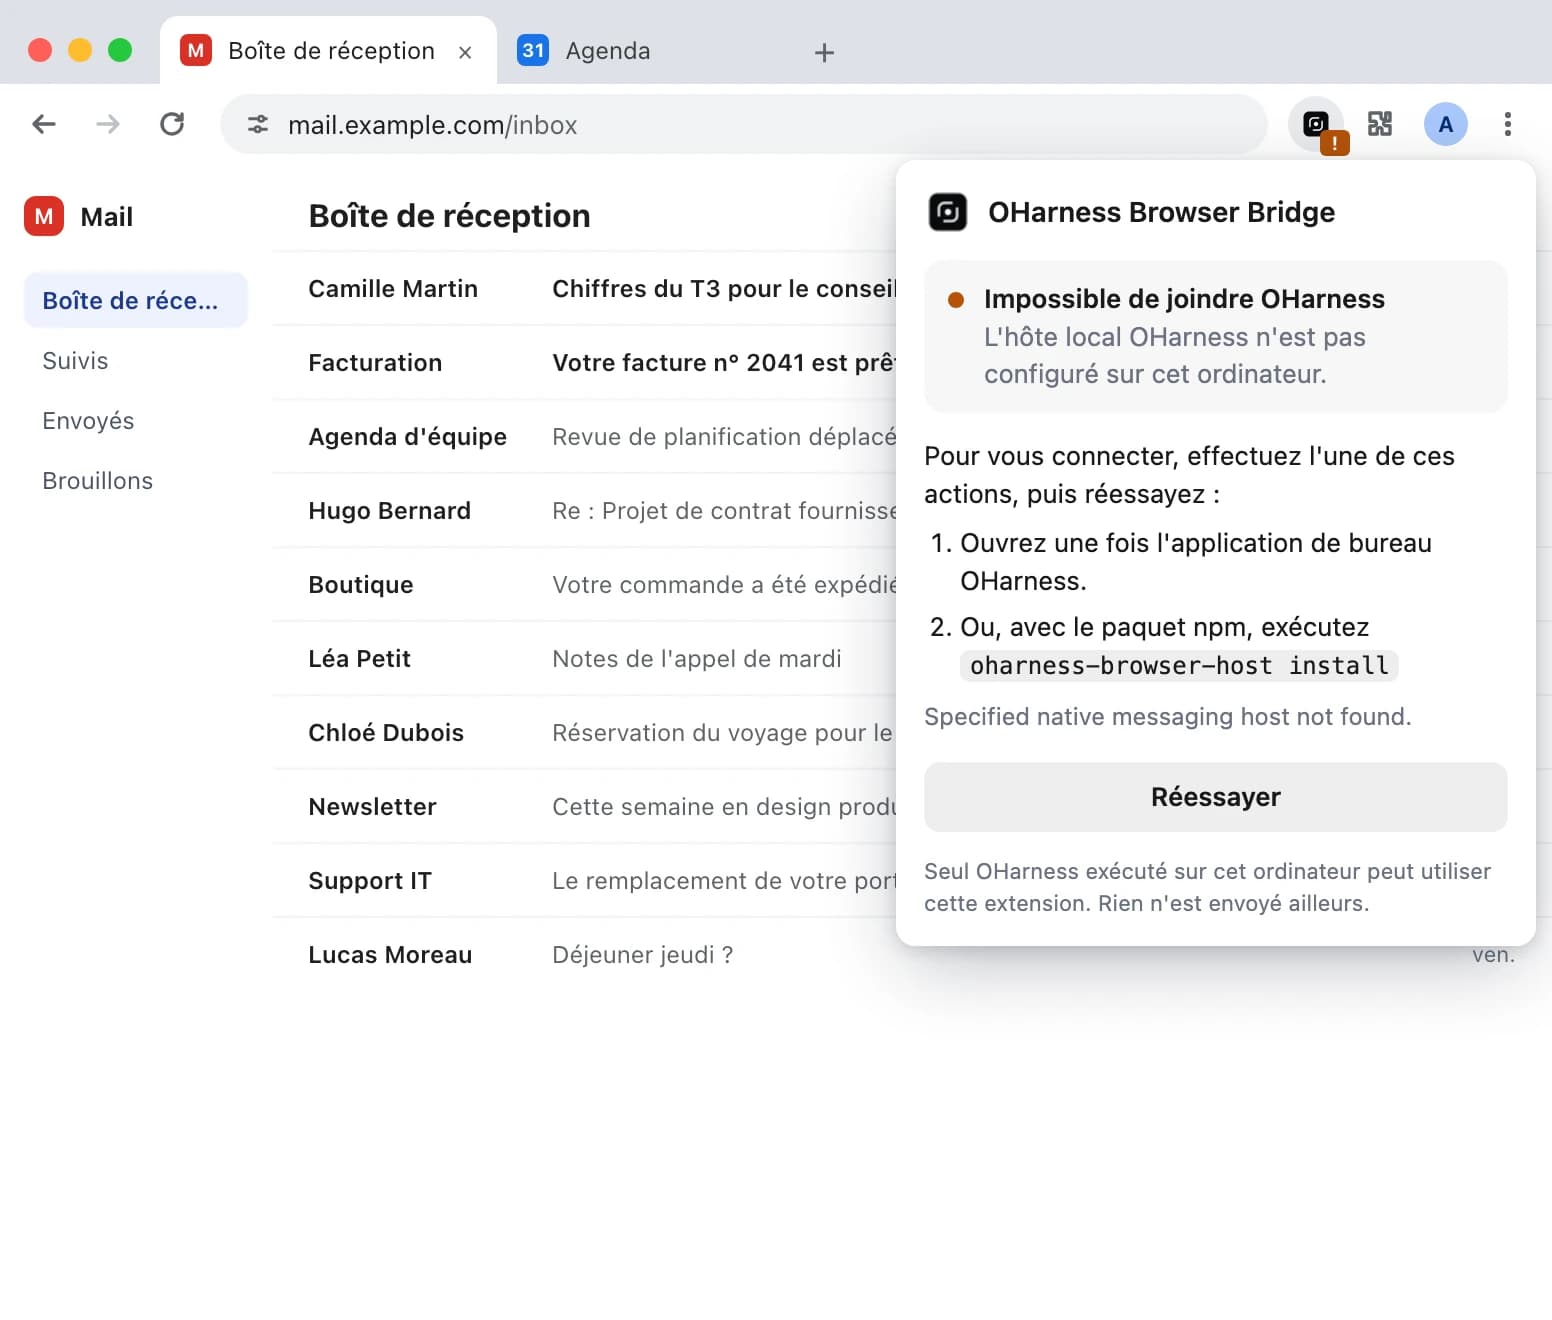Go back with the browser back arrow
This screenshot has width=1552, height=1320.
44,124
